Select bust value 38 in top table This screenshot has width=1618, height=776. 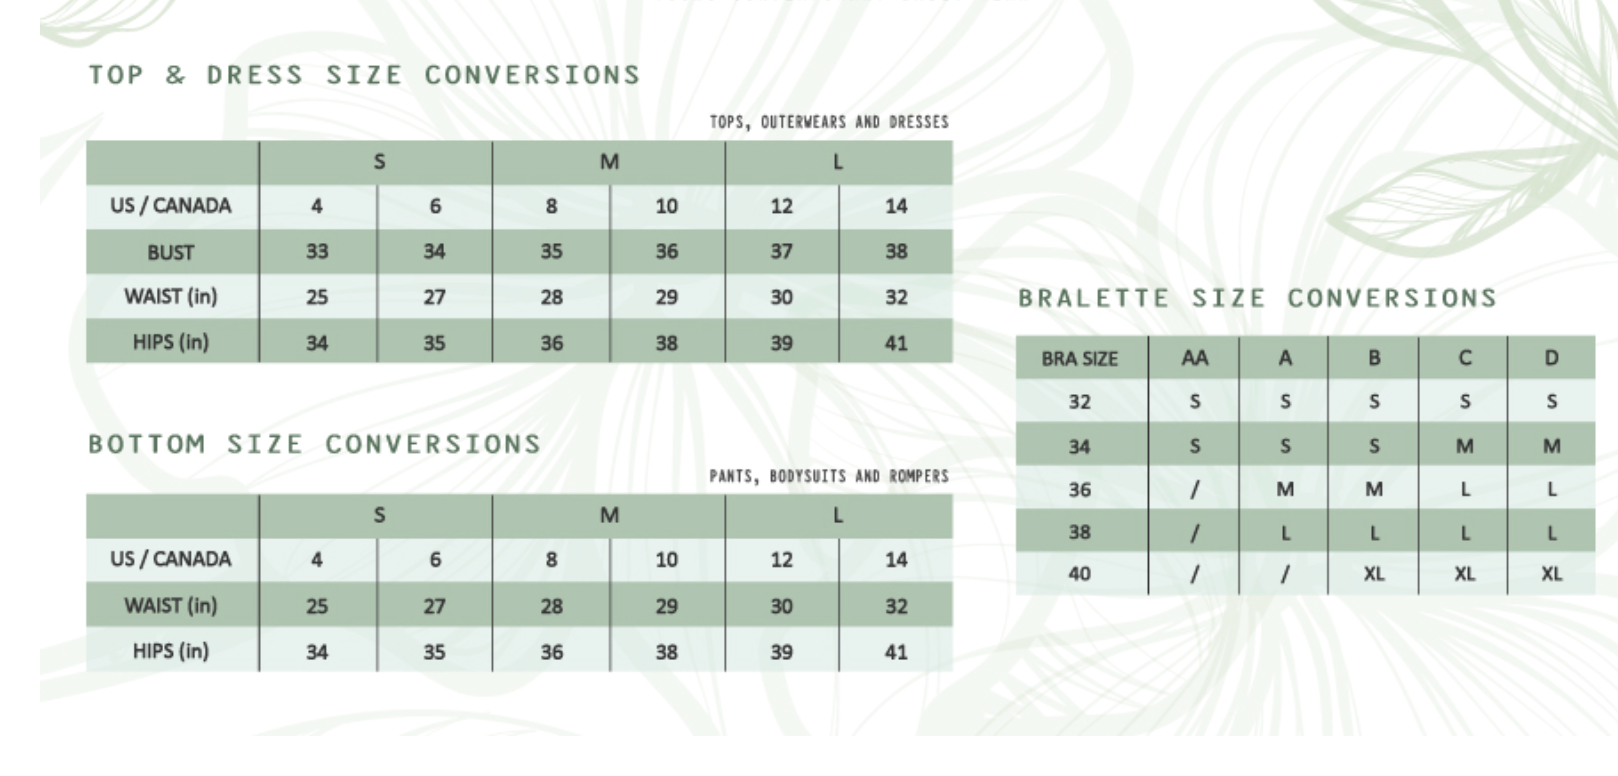point(896,251)
